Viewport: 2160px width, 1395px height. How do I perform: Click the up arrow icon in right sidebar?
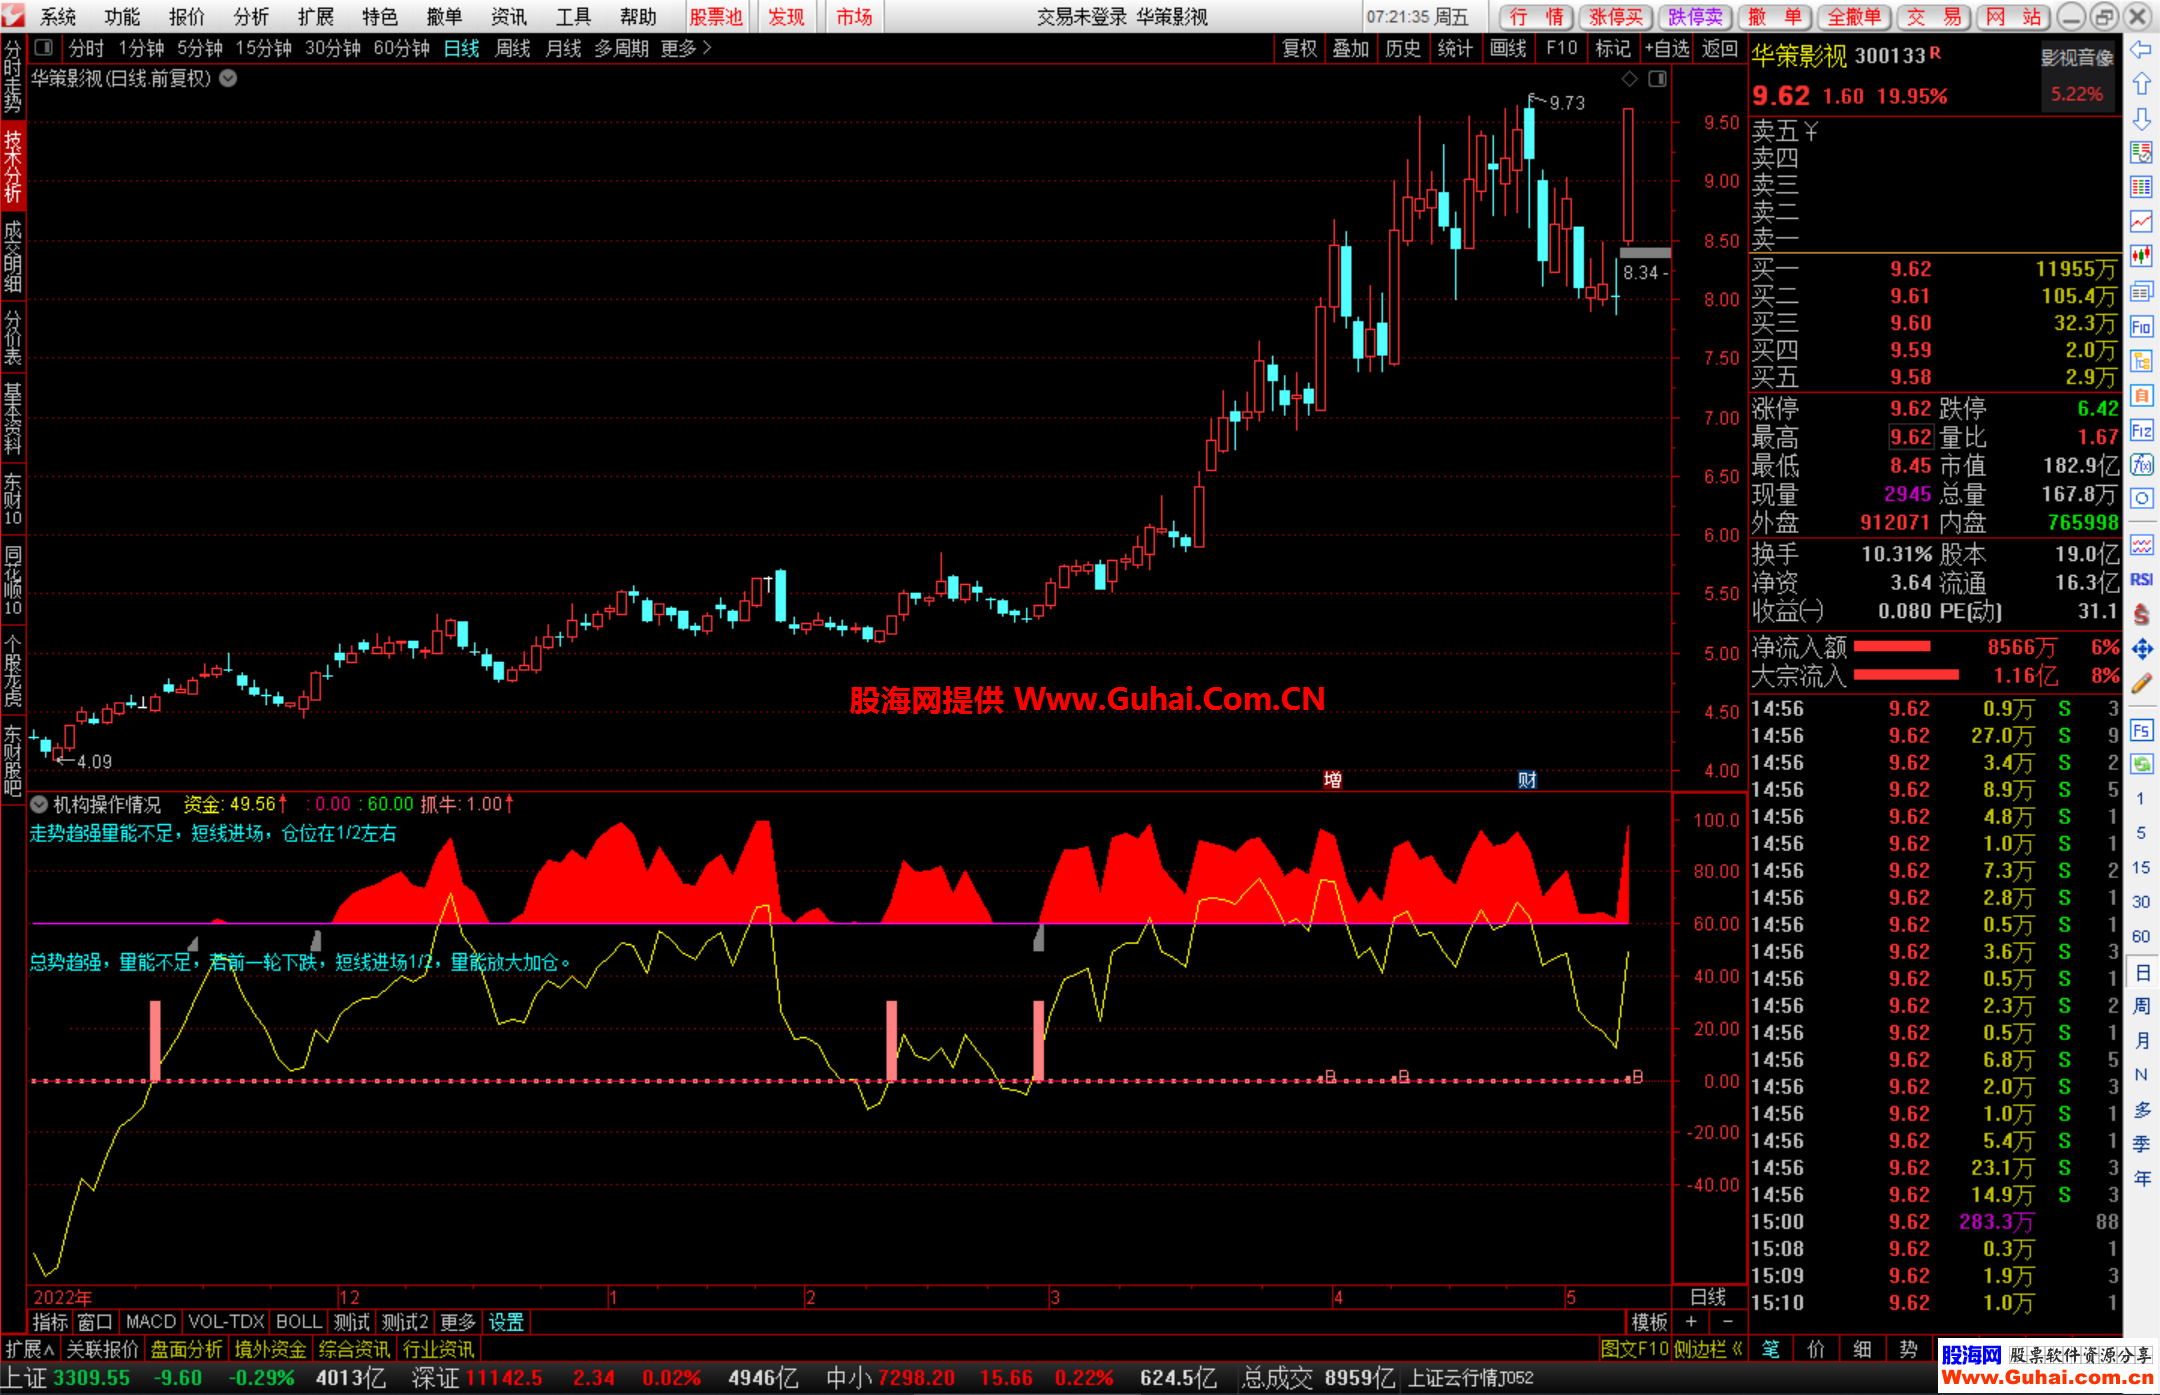point(2141,84)
